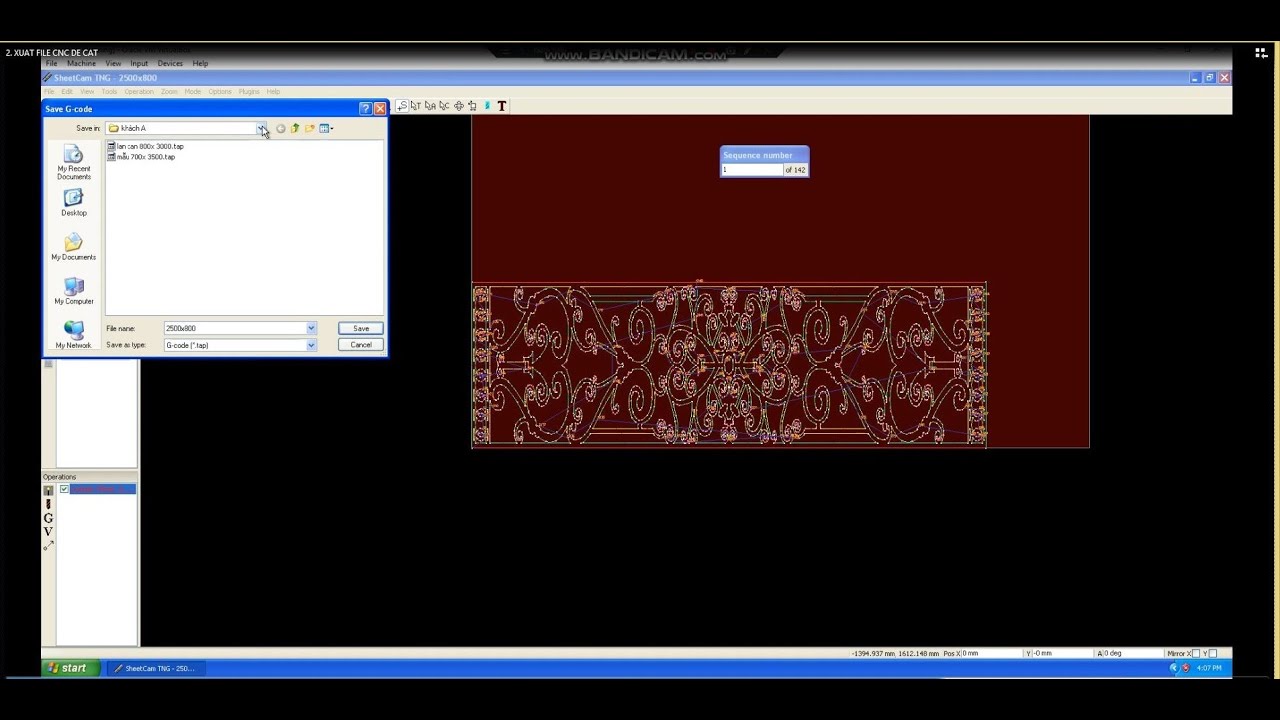Click the back arrow in Save dialog
Screen dimensions: 1280x720
click(x=280, y=128)
